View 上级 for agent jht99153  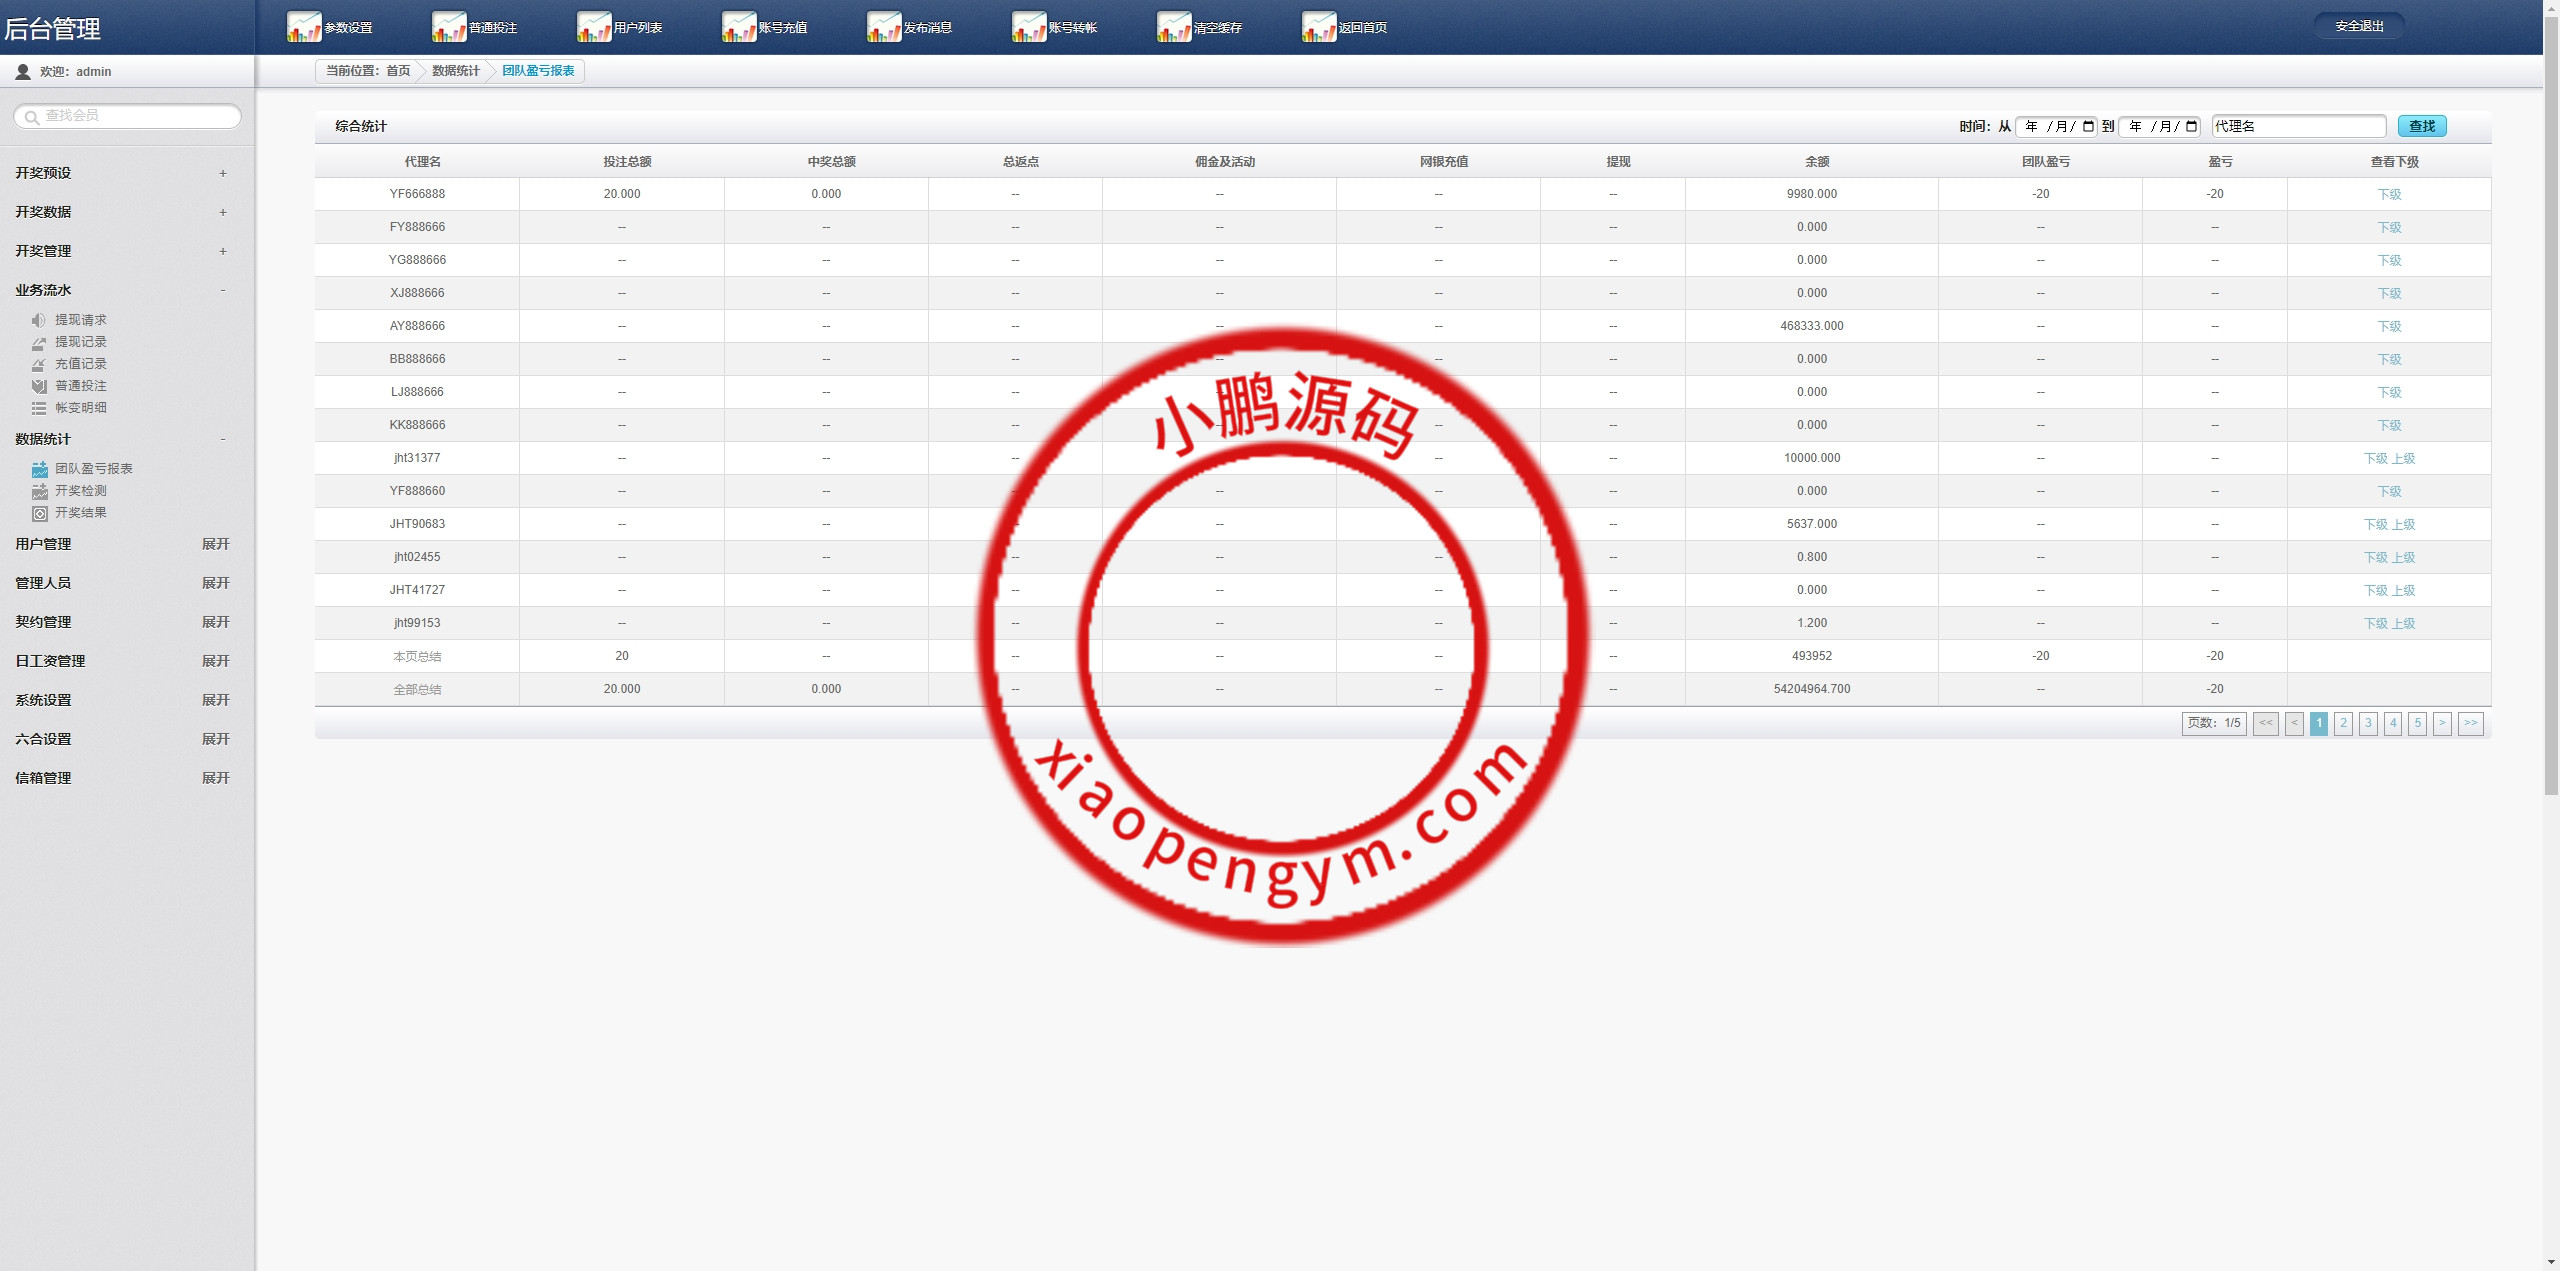[x=2403, y=623]
